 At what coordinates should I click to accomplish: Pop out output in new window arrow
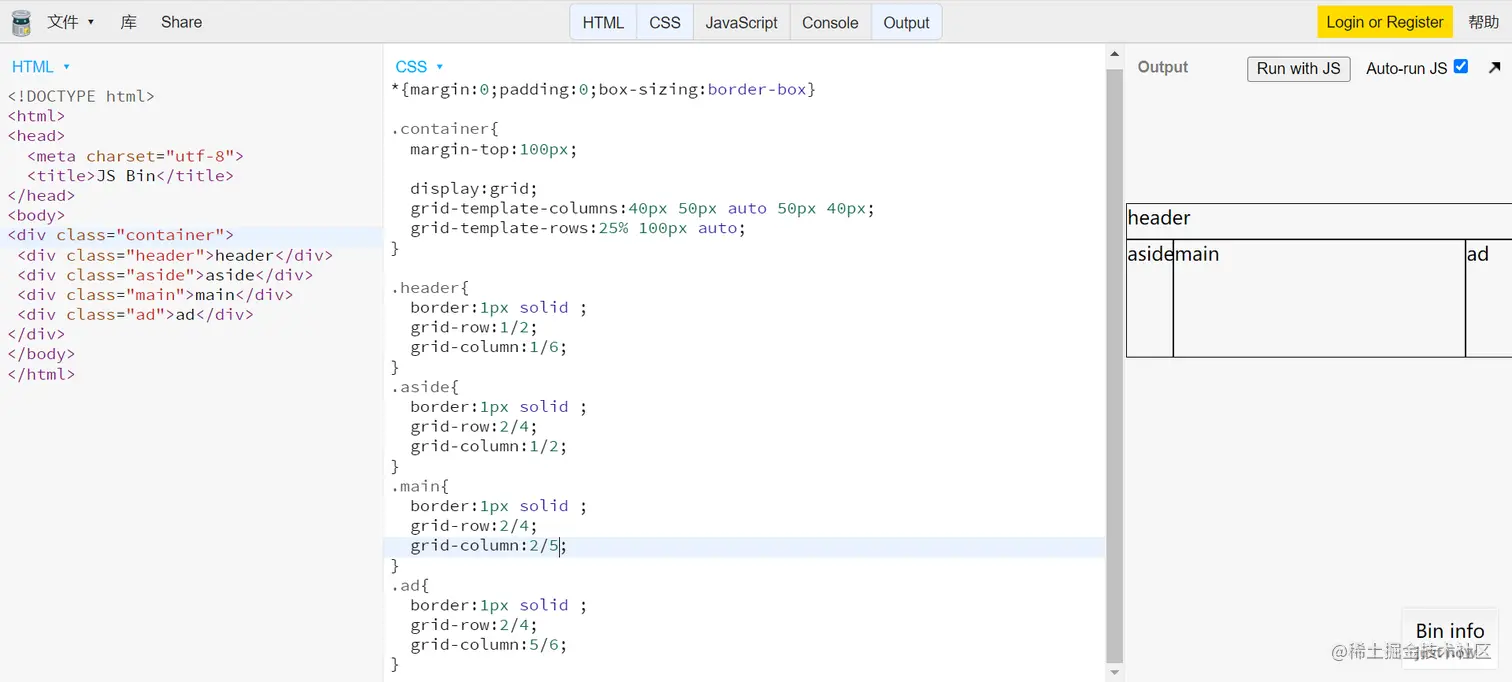click(1494, 68)
